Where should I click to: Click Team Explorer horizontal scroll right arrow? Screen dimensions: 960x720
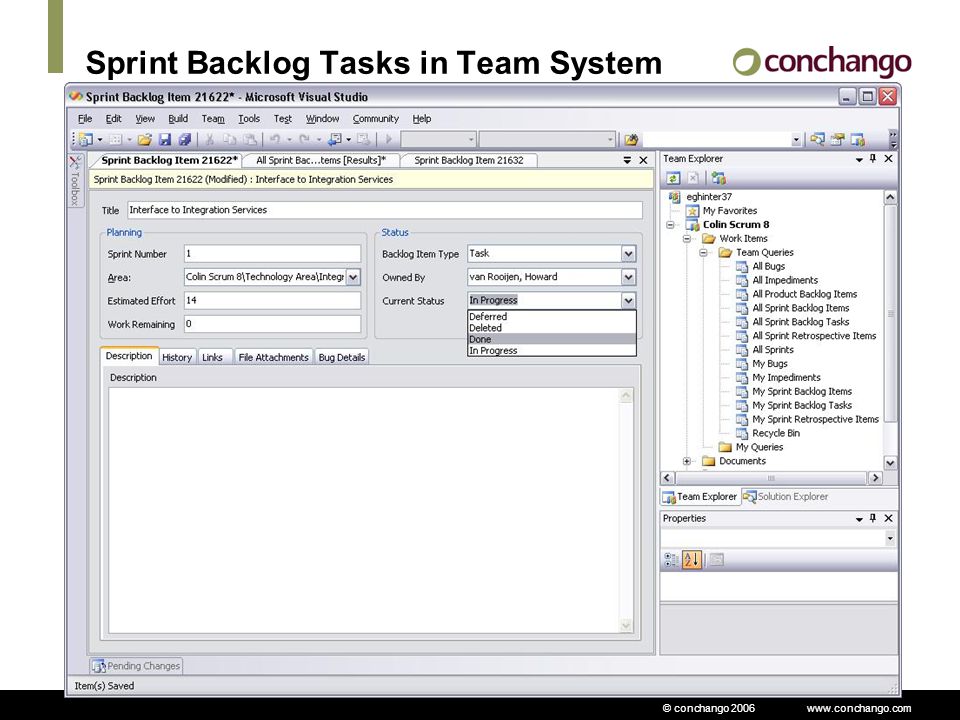pyautogui.click(x=875, y=478)
